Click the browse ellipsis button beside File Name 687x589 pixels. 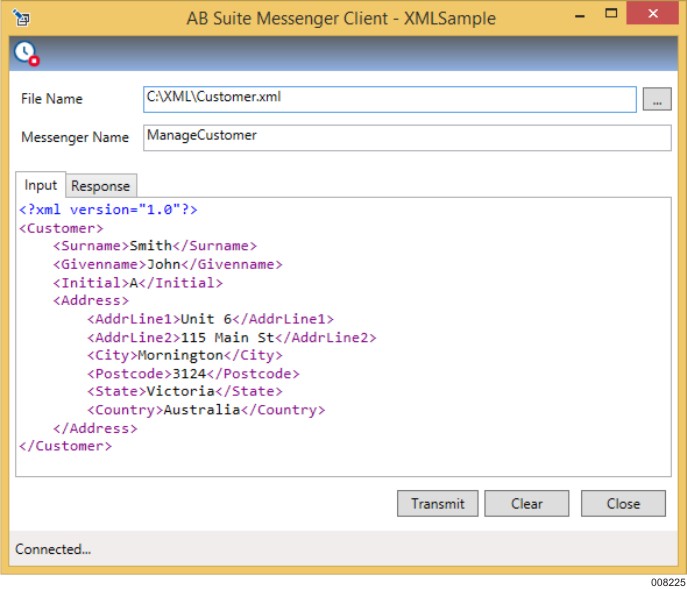click(x=657, y=99)
